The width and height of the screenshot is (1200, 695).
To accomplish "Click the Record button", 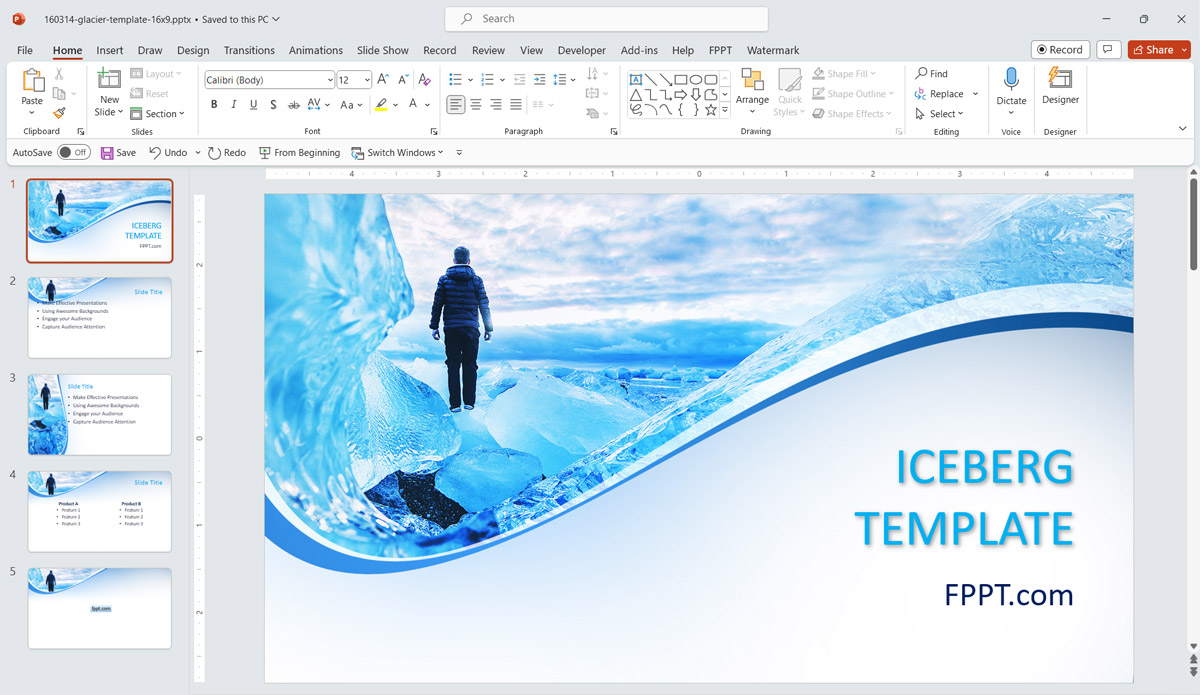I will coord(1060,49).
